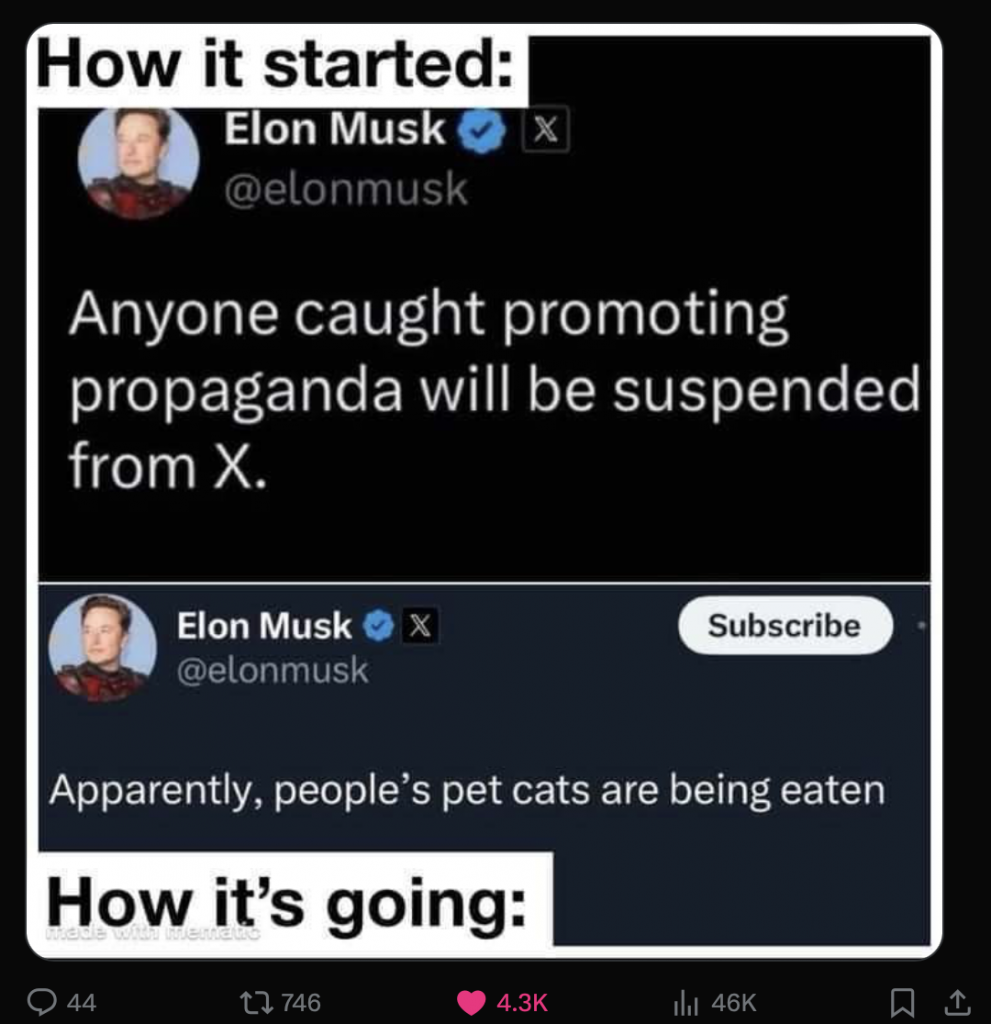Click the bottom blue verified badge

coord(378,626)
